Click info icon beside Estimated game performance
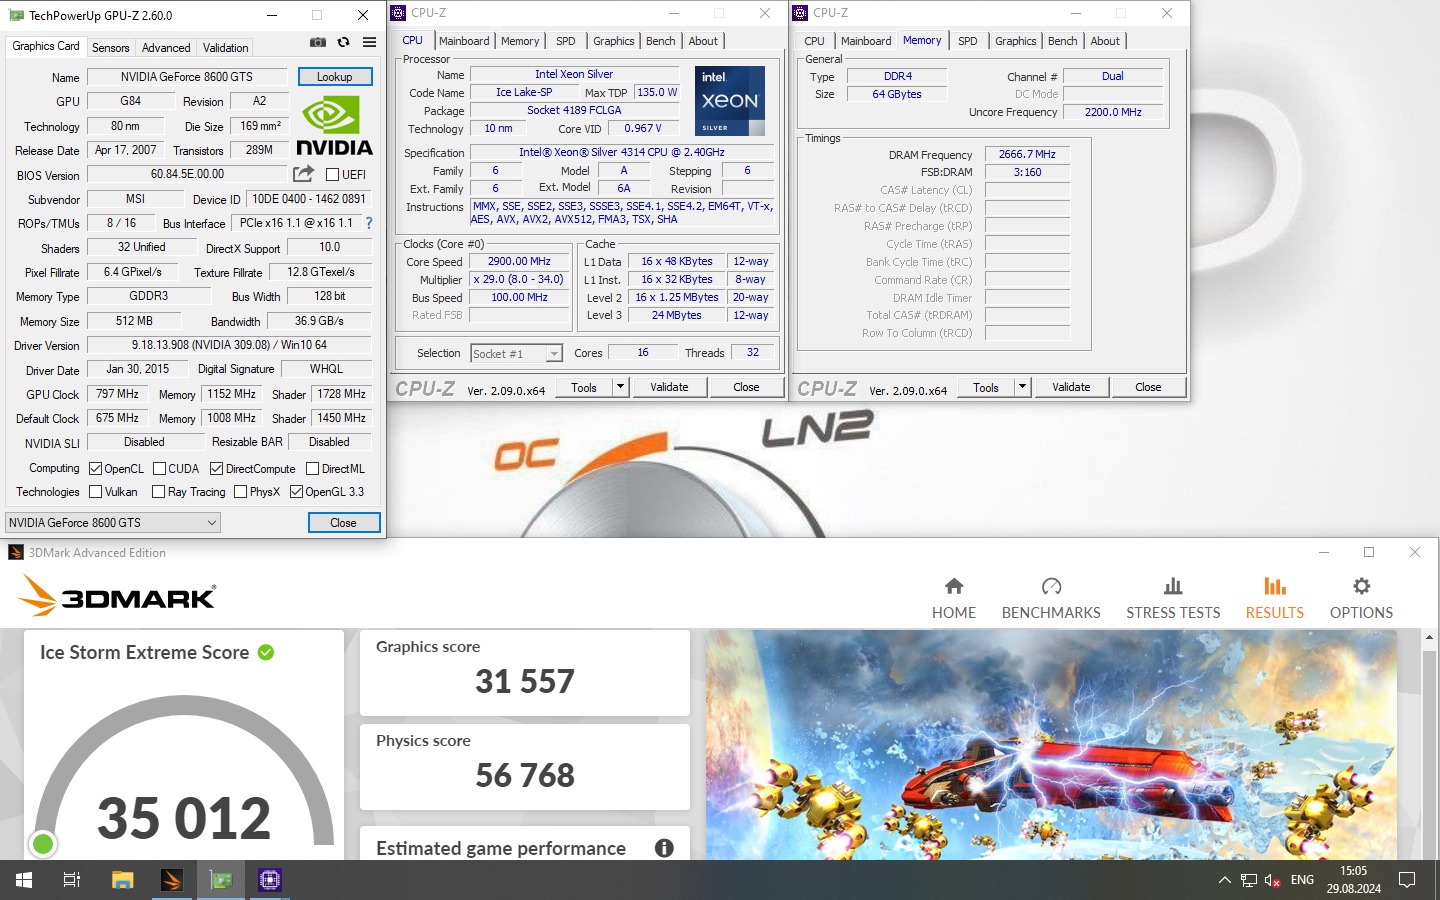1440x900 pixels. pyautogui.click(x=664, y=848)
